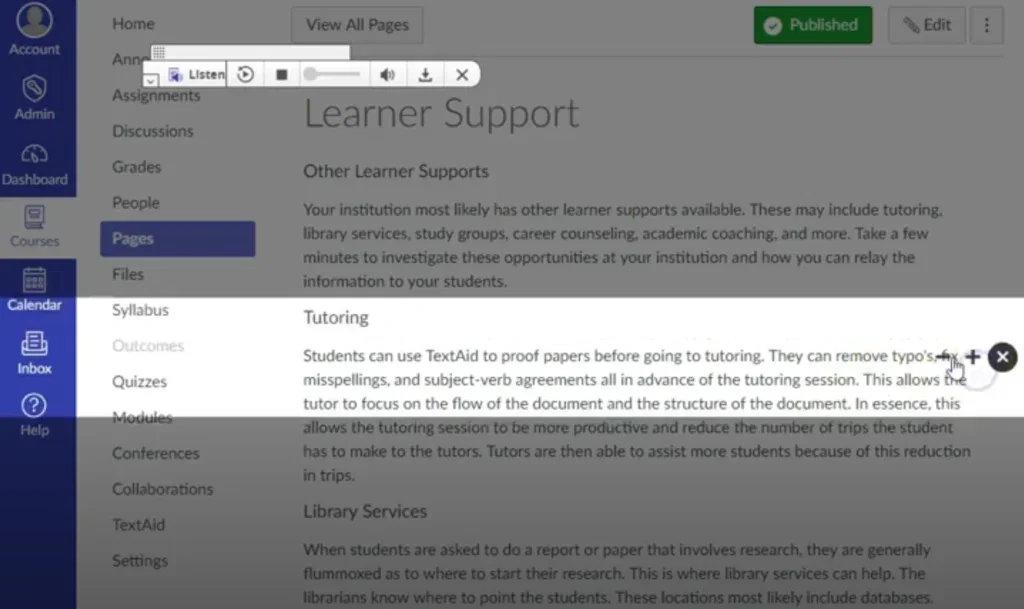Viewport: 1024px width, 609px height.
Task: Replay the audio in the TextAid toolbar
Action: pos(244,74)
